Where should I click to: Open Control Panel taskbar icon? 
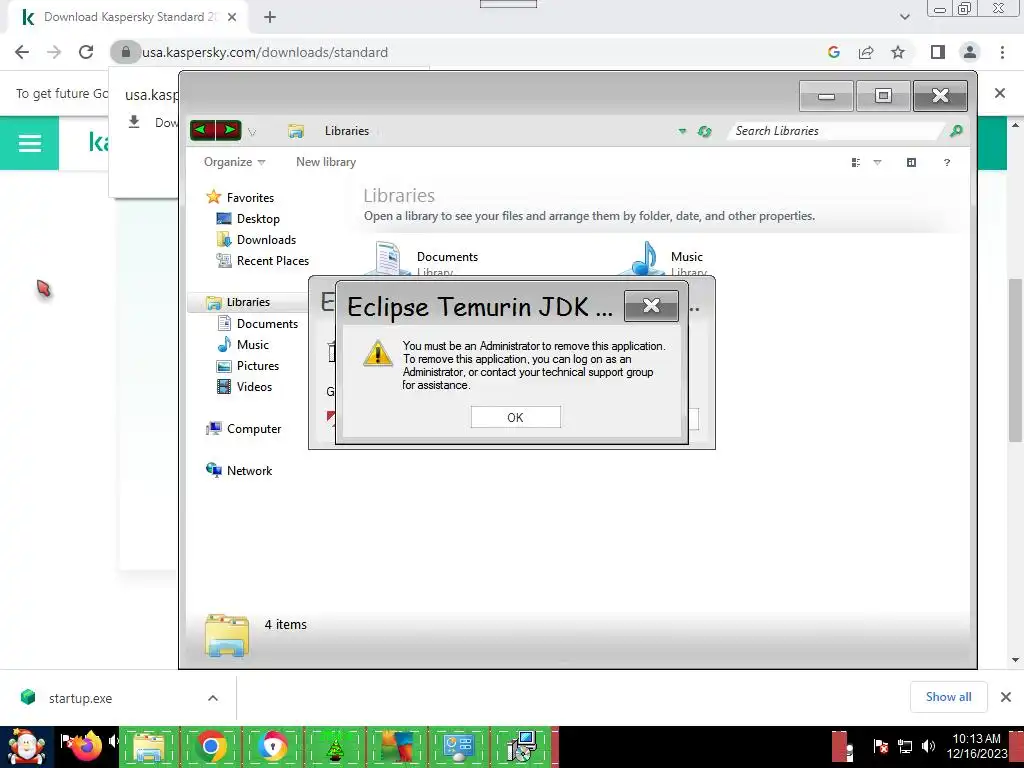click(458, 747)
